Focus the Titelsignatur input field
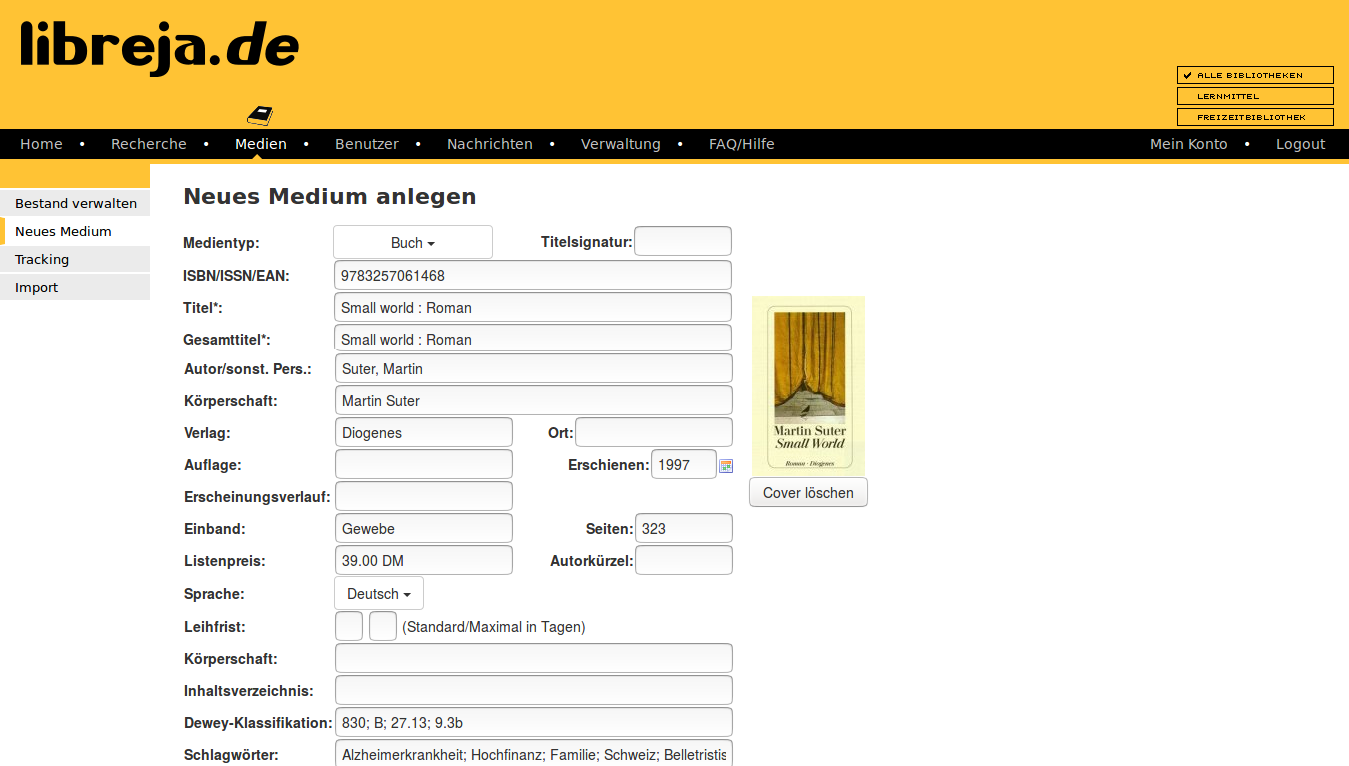Screen dimensions: 1349x766 [682, 242]
